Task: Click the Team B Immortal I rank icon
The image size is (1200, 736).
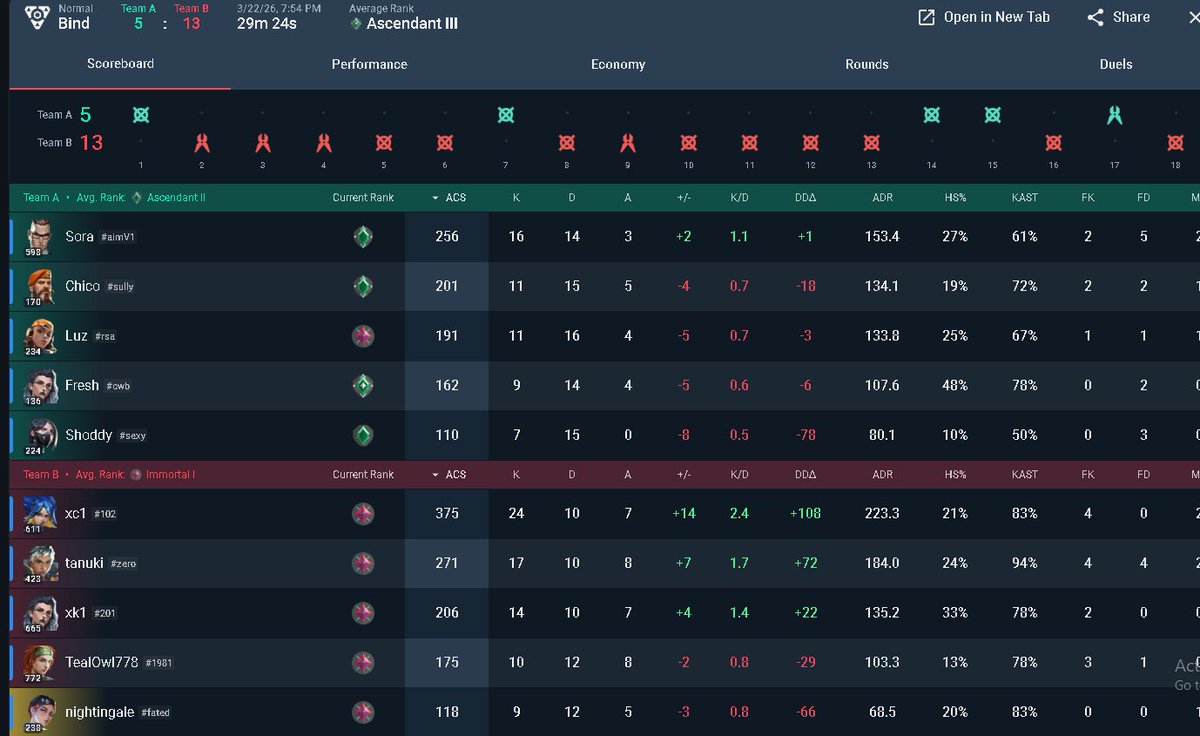Action: coord(137,475)
